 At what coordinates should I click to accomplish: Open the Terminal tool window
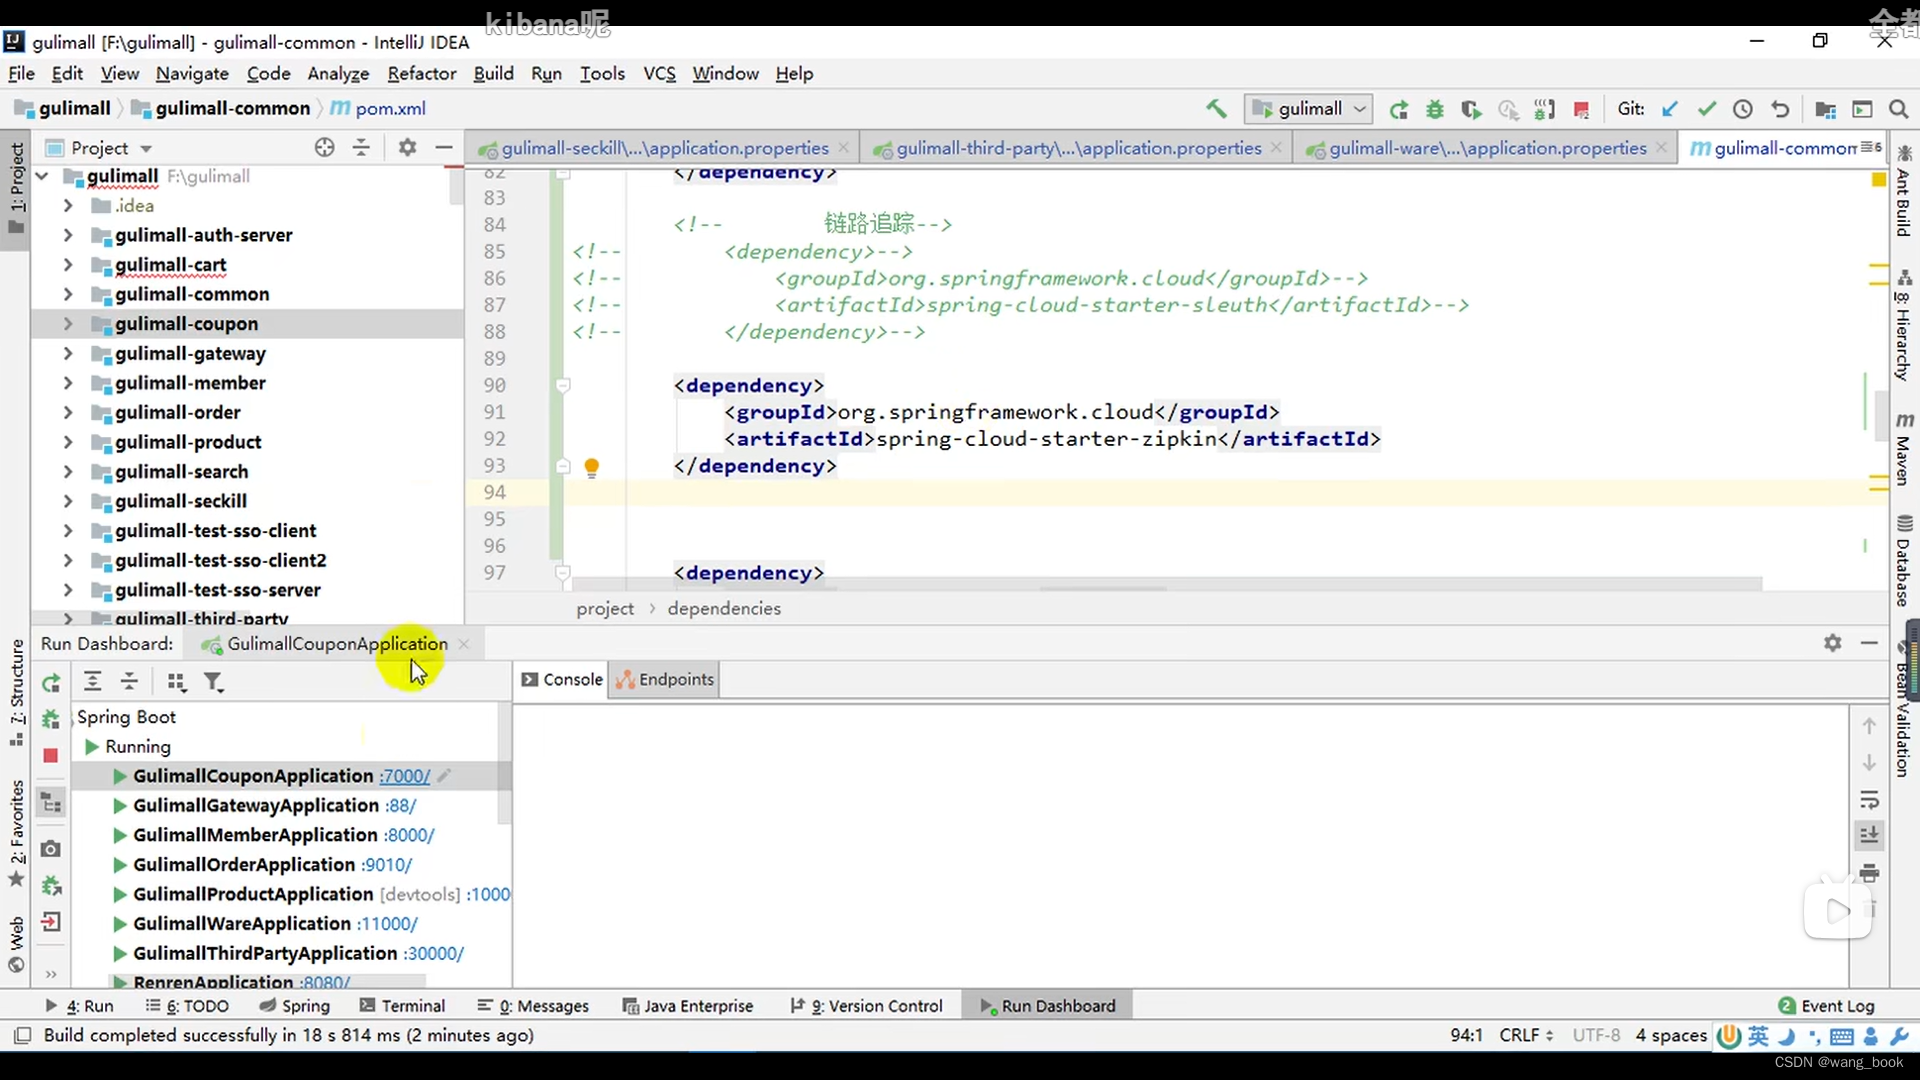pos(402,1006)
